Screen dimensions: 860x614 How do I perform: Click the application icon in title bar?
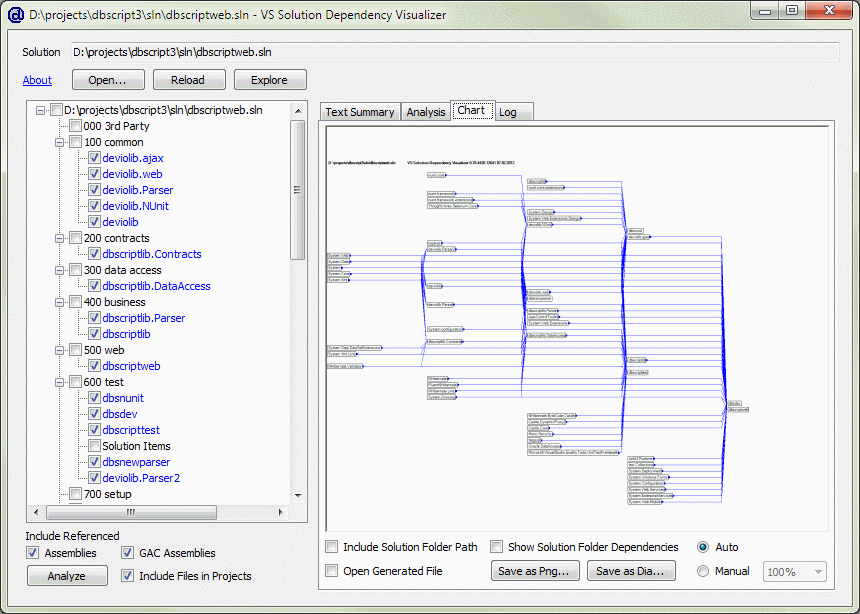16,15
